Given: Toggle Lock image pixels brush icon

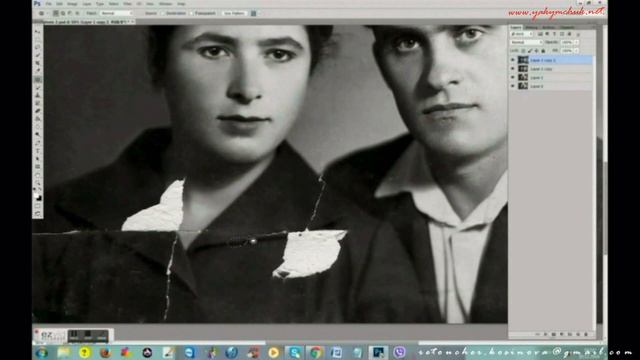Looking at the screenshot, I should (530, 51).
